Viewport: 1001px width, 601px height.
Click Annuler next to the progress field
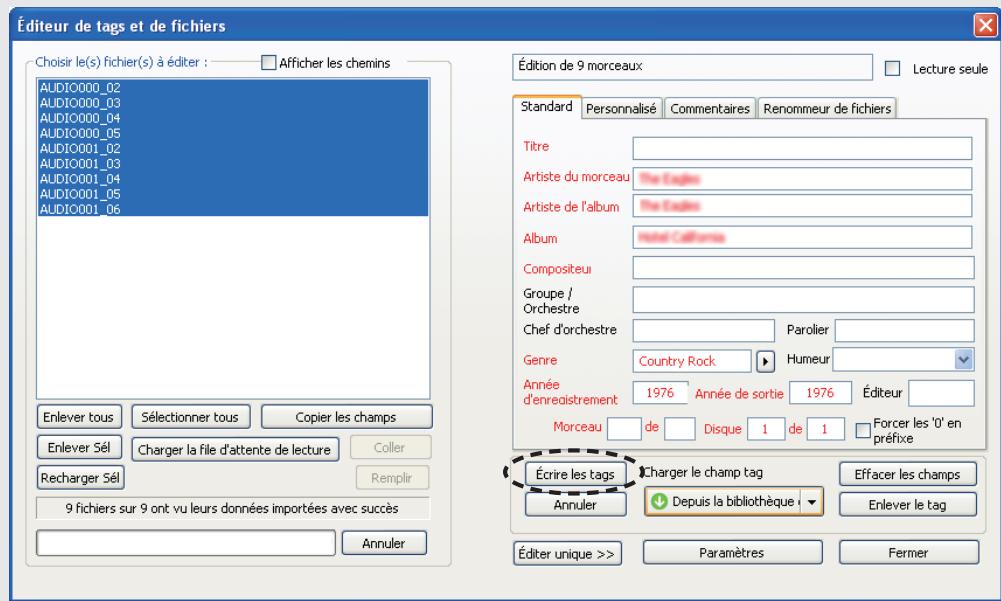(x=384, y=543)
